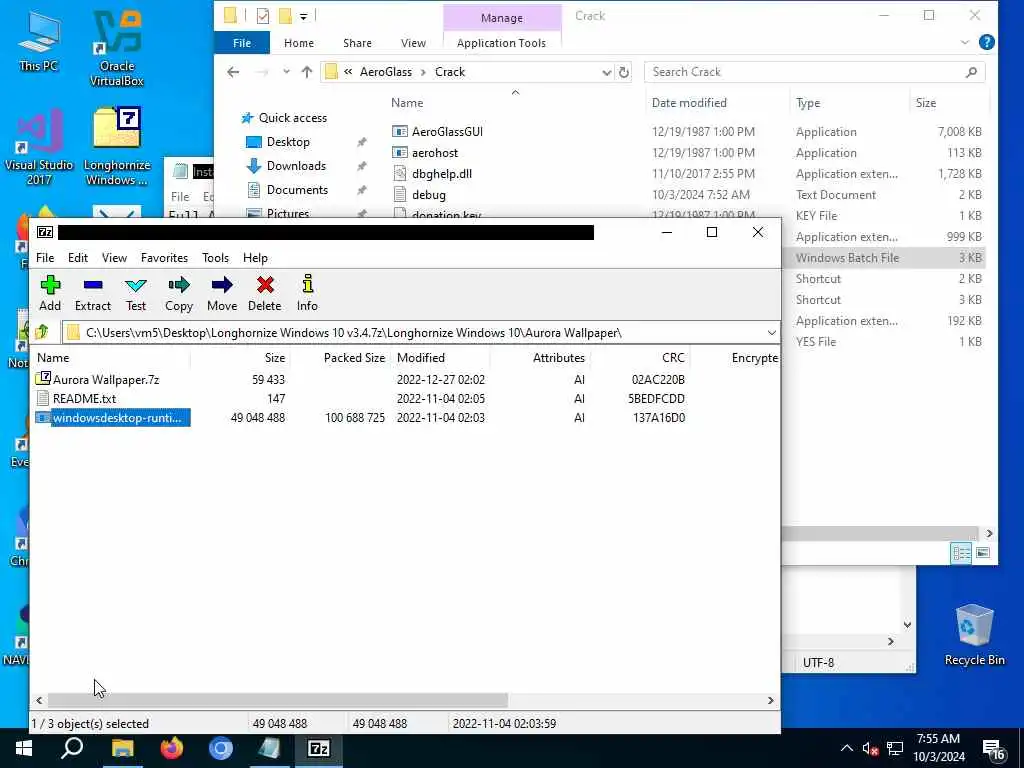This screenshot has width=1024, height=768.
Task: Select Quick access in Explorer sidebar
Action: (x=284, y=118)
